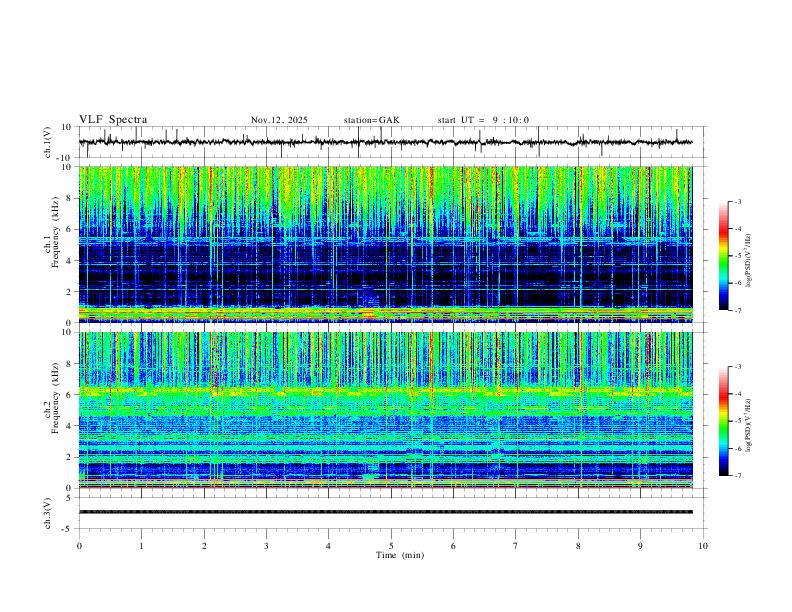Click the ch.1 spectrogram panel
The width and height of the screenshot is (792, 612).
pyautogui.click(x=386, y=244)
